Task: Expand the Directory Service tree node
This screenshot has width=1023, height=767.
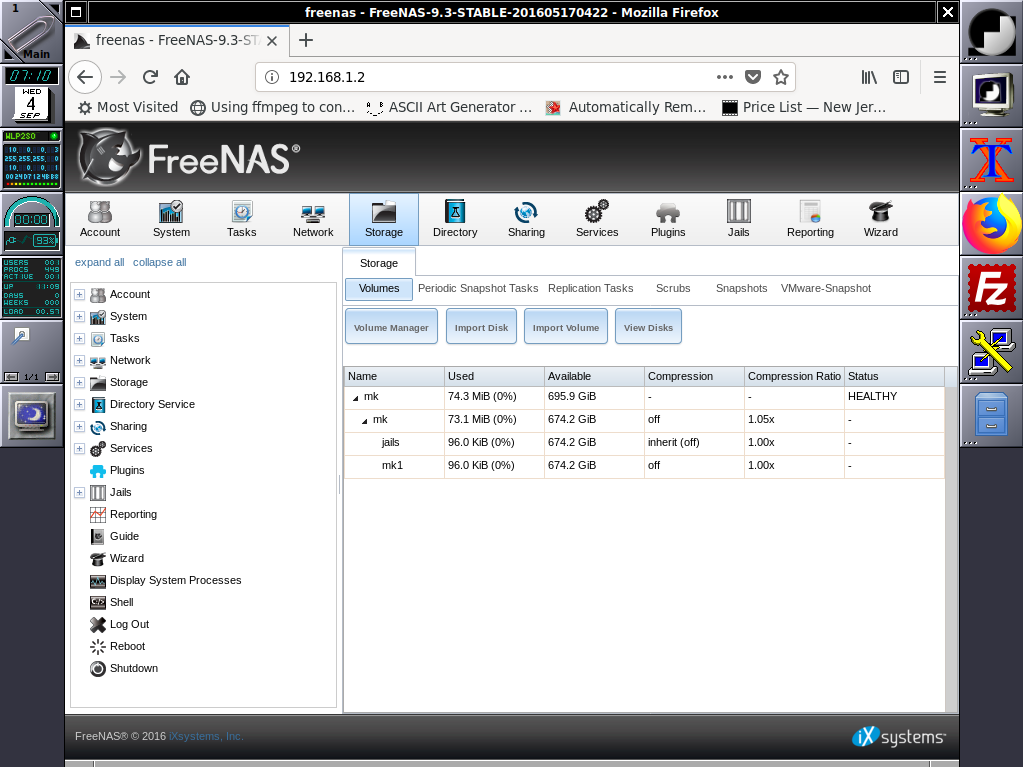Action: click(x=79, y=404)
